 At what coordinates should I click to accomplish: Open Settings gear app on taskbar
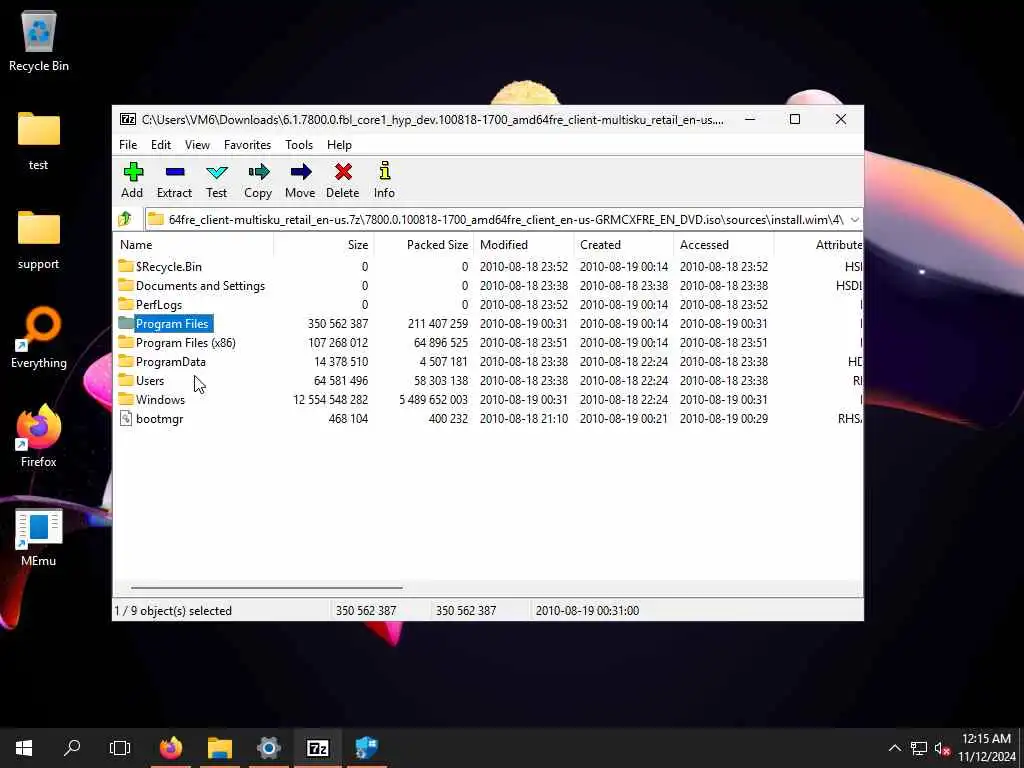(x=268, y=748)
